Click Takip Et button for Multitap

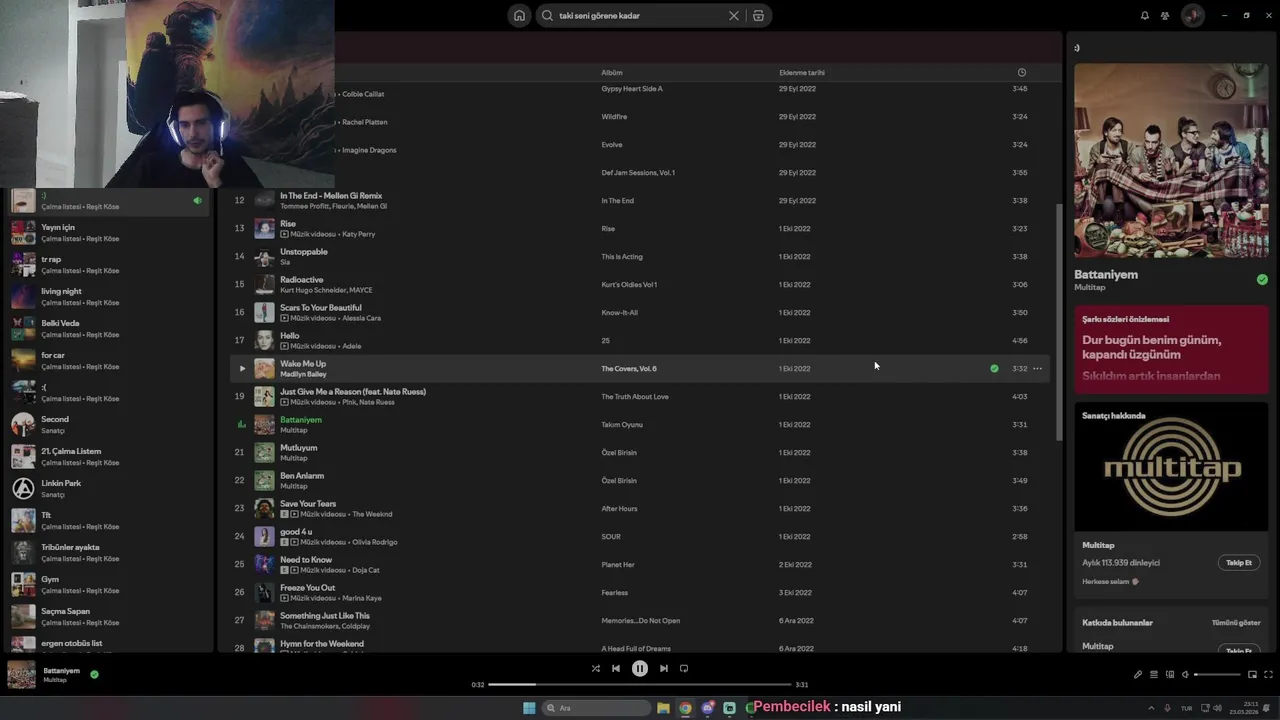point(1239,563)
